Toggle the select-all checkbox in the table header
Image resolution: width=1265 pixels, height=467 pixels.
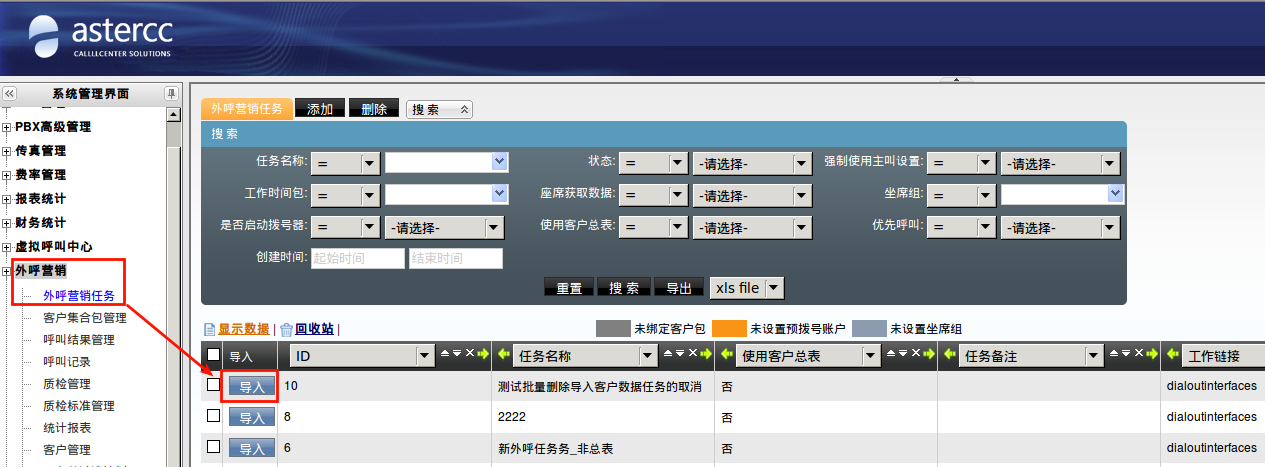tap(213, 355)
